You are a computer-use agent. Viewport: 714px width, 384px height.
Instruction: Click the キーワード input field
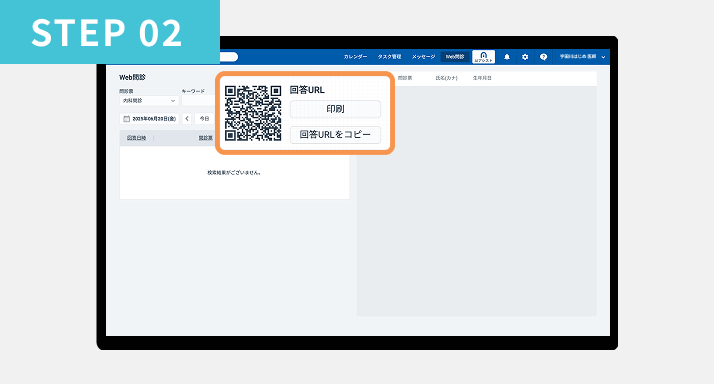[x=199, y=101]
